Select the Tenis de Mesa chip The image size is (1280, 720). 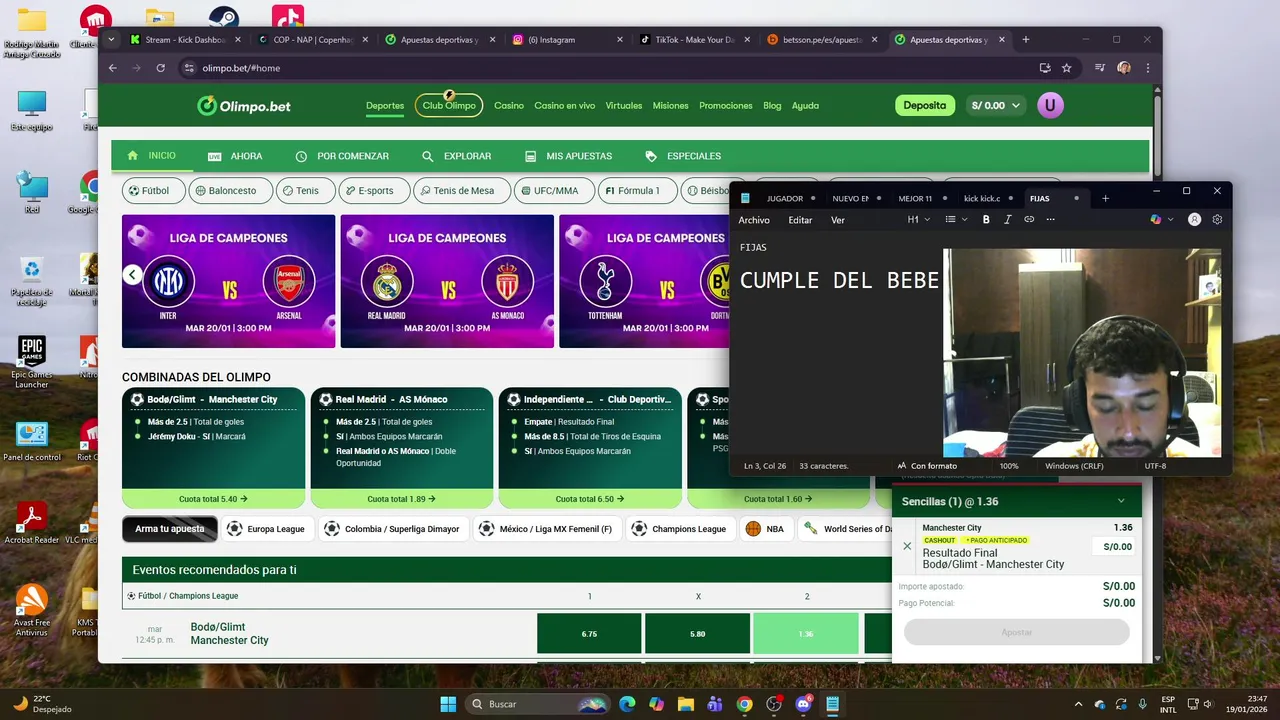pos(461,190)
